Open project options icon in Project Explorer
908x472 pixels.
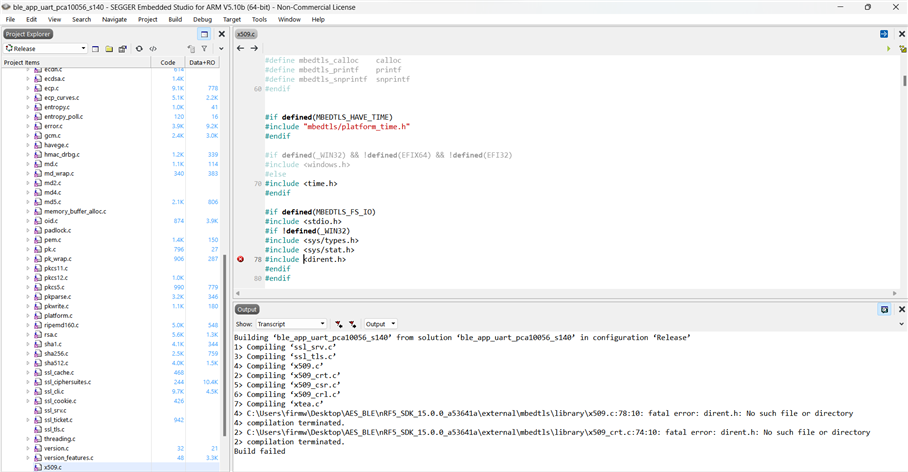click(x=122, y=49)
